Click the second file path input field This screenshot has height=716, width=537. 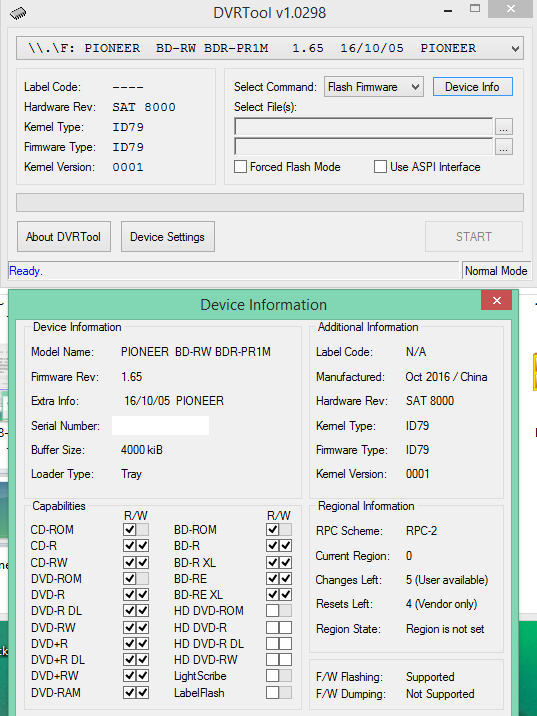(x=363, y=147)
